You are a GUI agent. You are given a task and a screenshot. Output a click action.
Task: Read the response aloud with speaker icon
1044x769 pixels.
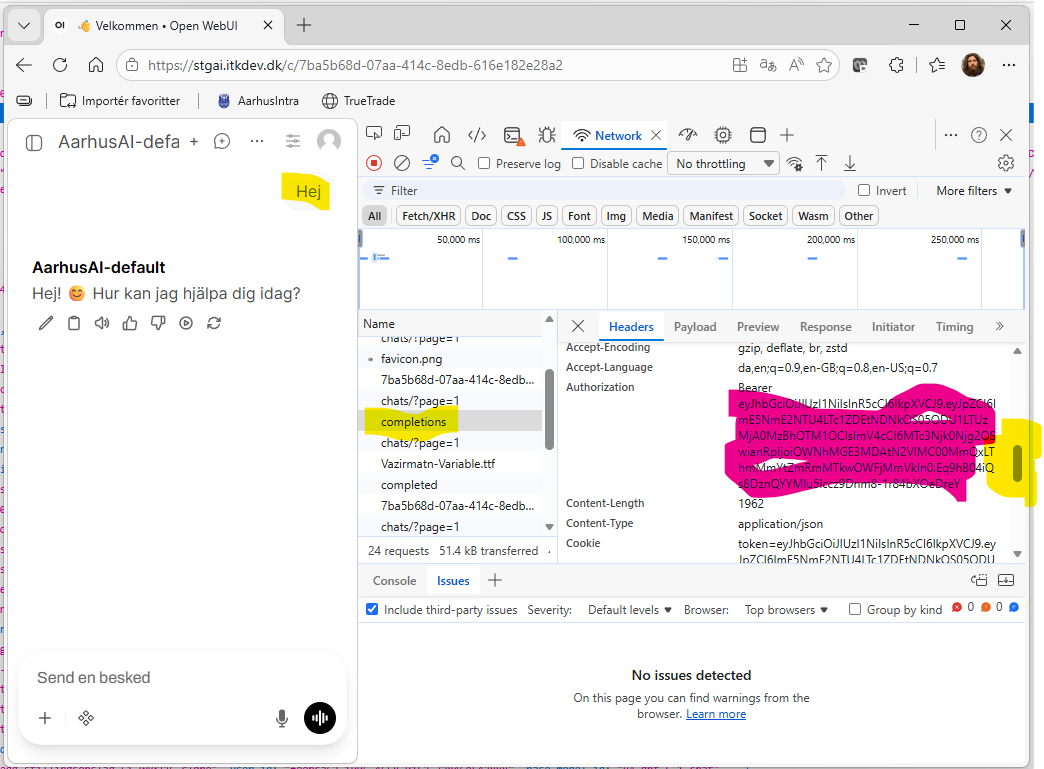[x=102, y=323]
